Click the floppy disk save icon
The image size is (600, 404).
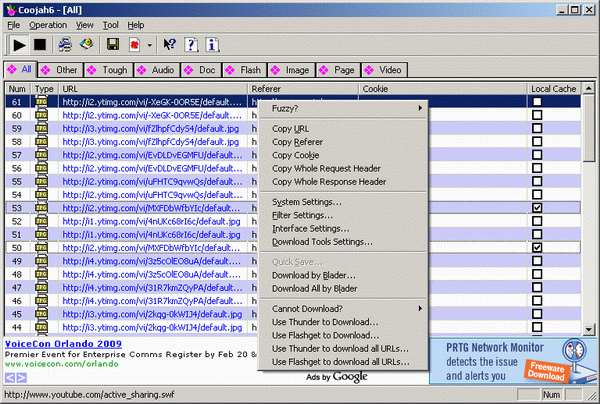[112, 45]
